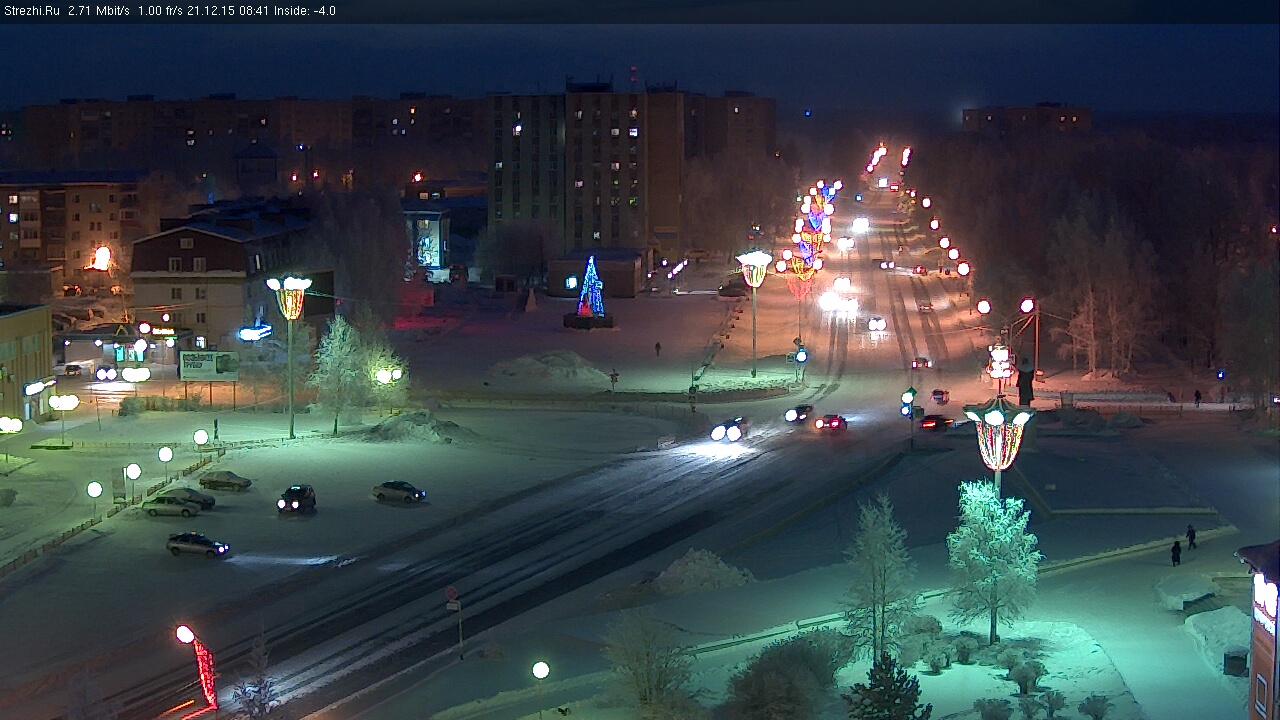Click the Strezhi.Ru overlay text
The width and height of the screenshot is (1280, 720).
(32, 11)
